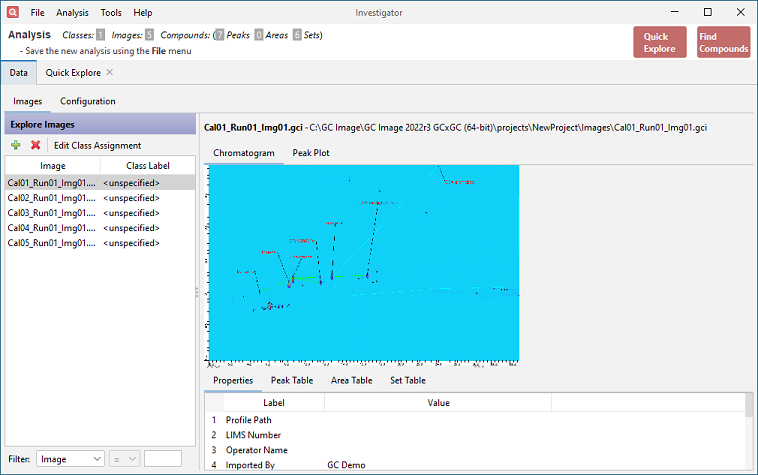Open the Peak Table tab
The image size is (758, 475).
tap(292, 380)
